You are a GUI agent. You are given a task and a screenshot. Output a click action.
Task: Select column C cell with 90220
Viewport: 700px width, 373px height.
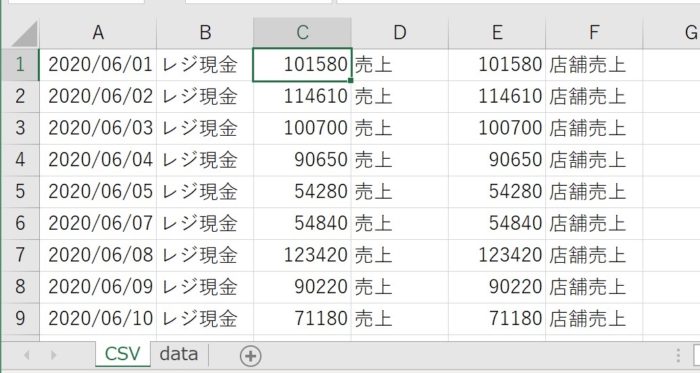[x=302, y=286]
